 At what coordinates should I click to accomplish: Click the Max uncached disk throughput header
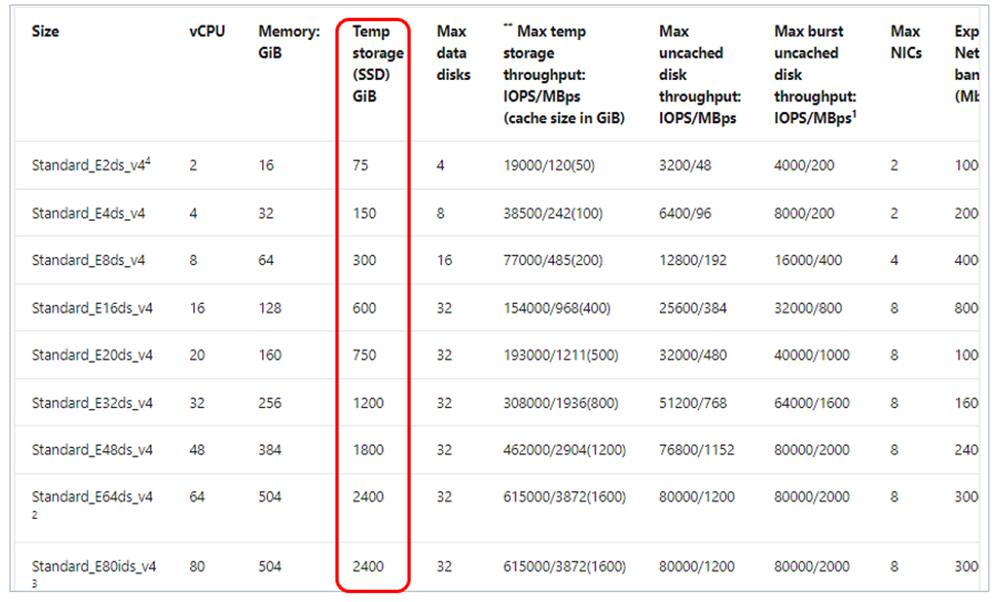[x=700, y=75]
